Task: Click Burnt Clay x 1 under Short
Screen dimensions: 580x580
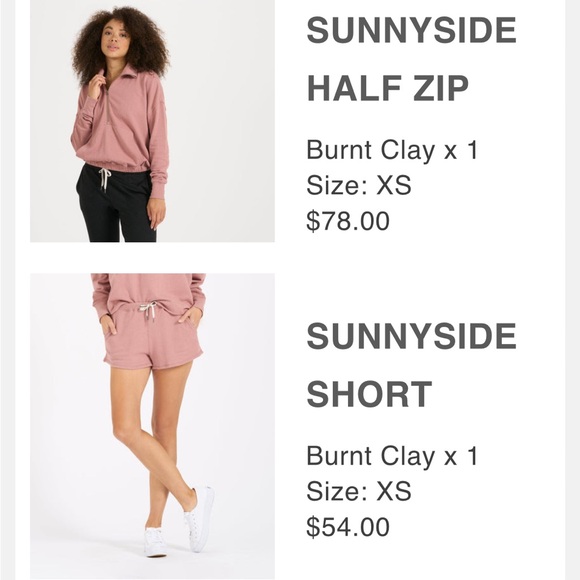Action: point(392,456)
